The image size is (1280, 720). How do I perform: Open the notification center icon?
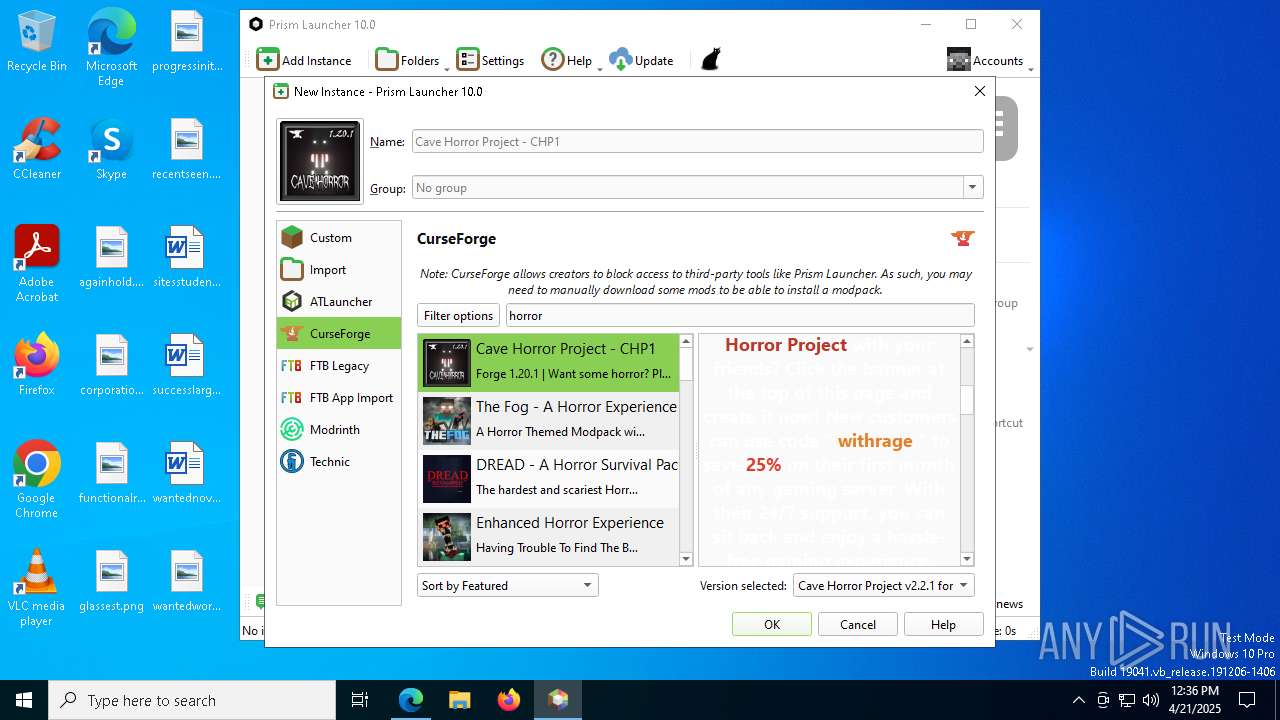click(1248, 700)
